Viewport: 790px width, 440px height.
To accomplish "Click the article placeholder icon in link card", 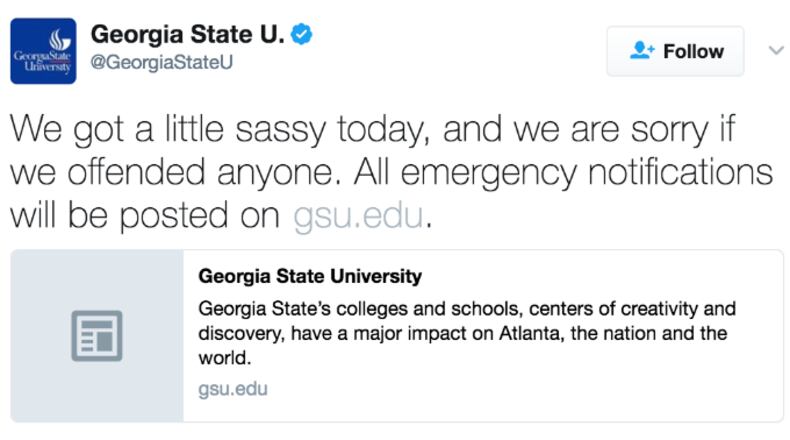I will click(x=97, y=335).
